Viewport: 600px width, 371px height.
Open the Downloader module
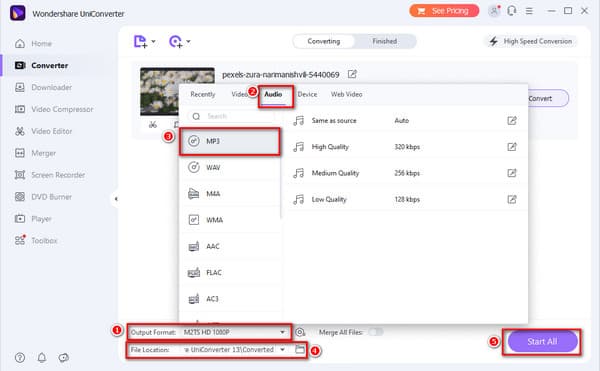click(x=43, y=87)
